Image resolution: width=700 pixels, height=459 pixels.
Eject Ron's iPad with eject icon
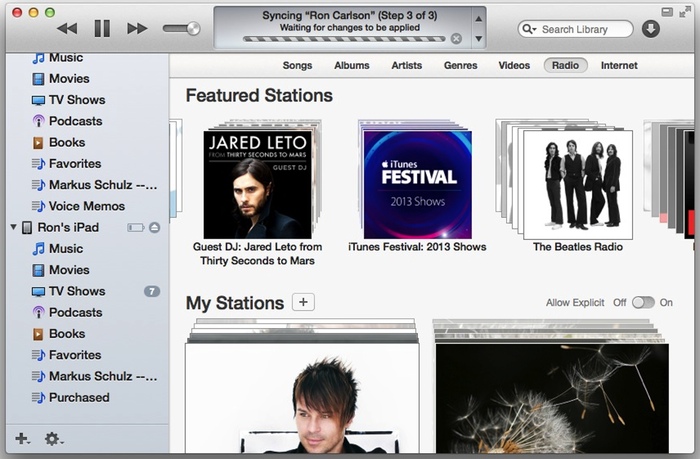pos(154,228)
